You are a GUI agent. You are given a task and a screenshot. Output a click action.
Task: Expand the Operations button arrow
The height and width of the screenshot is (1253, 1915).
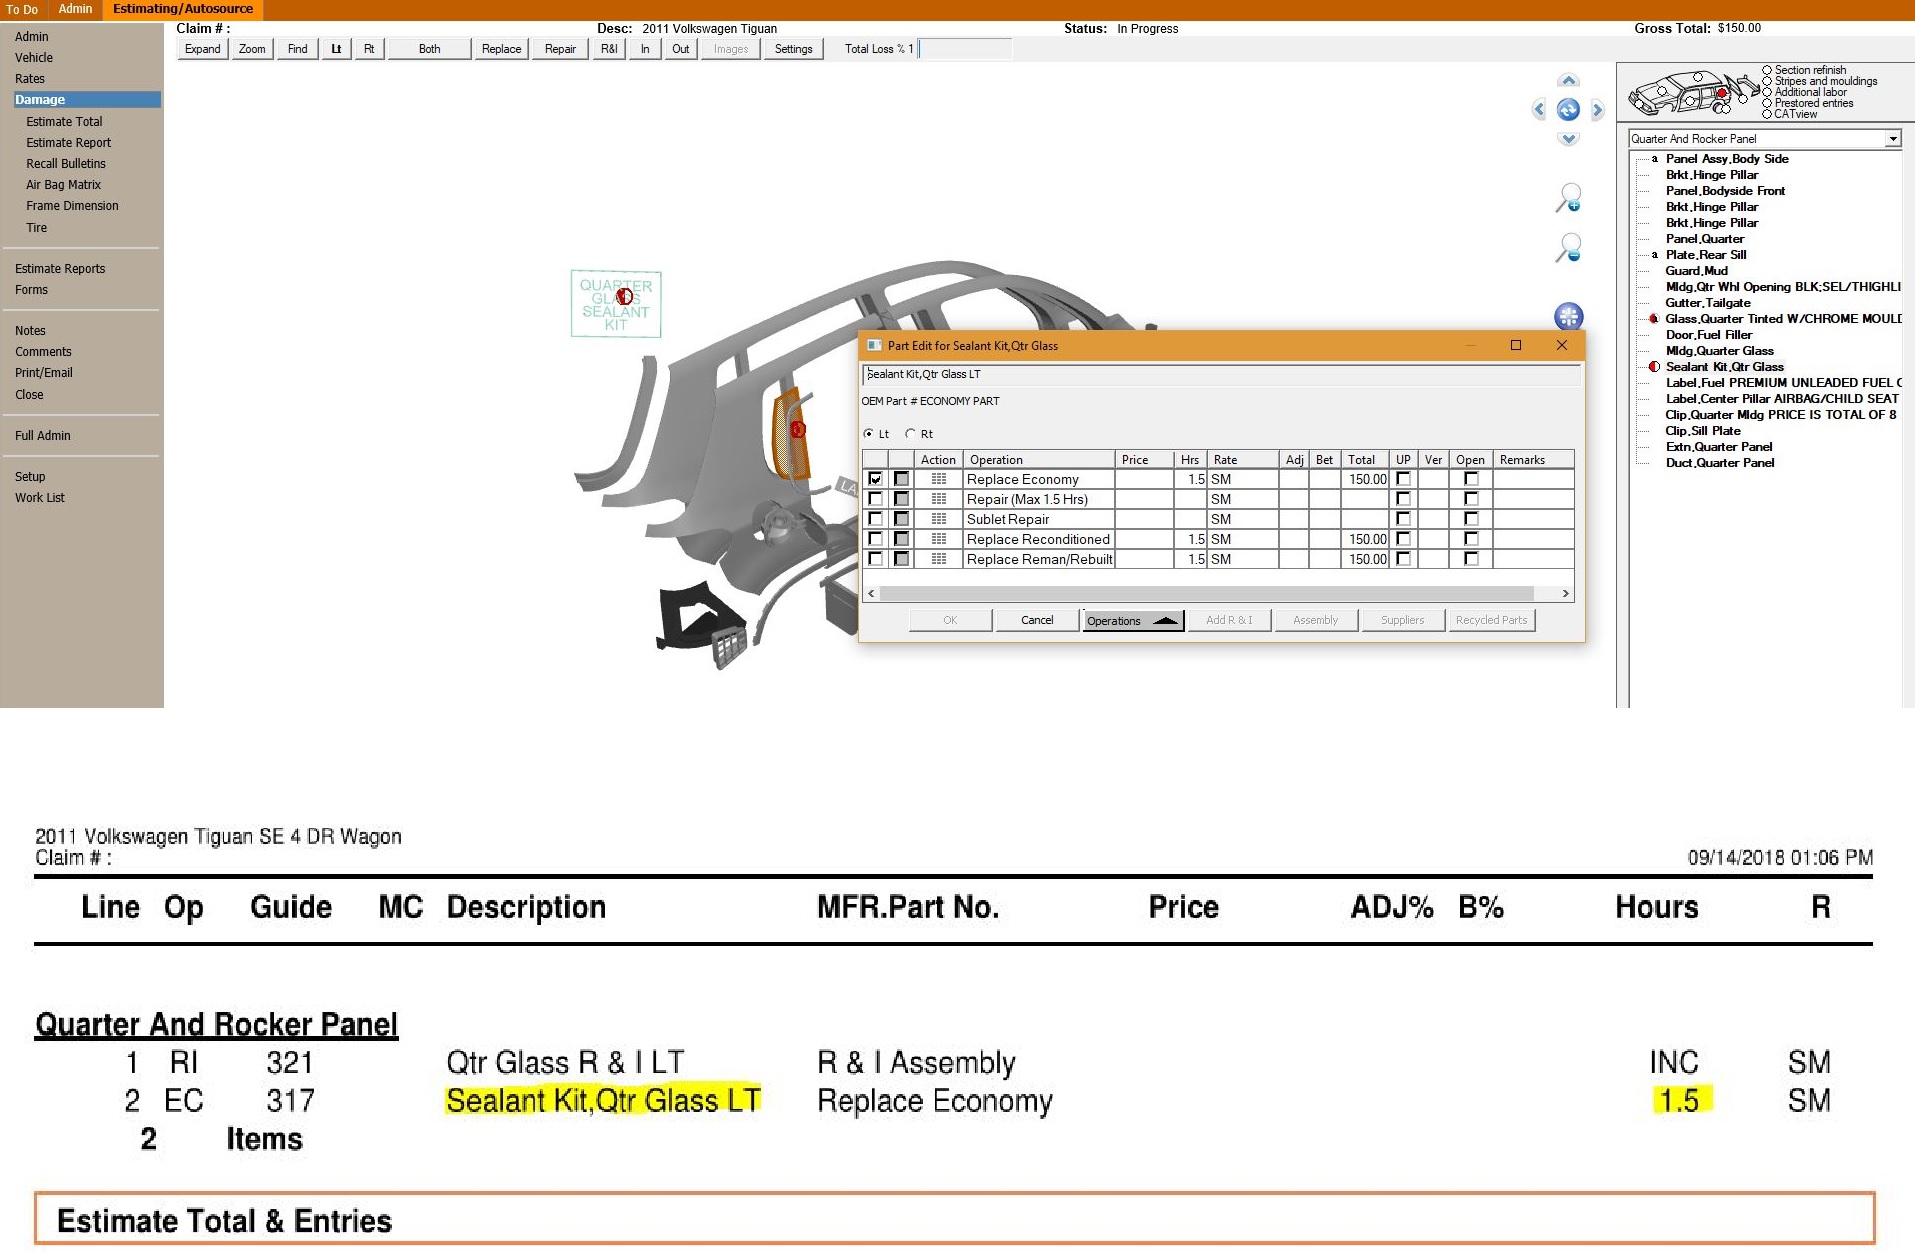point(1165,621)
